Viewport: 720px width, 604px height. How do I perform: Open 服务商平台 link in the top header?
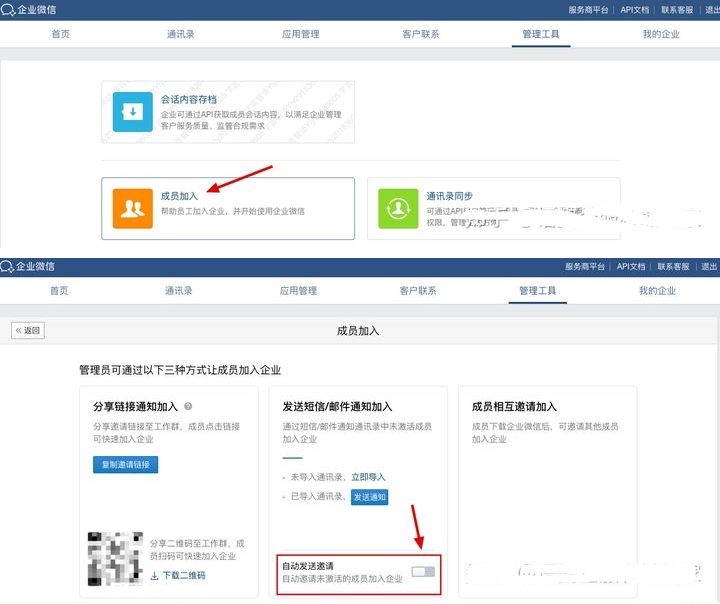tap(588, 9)
